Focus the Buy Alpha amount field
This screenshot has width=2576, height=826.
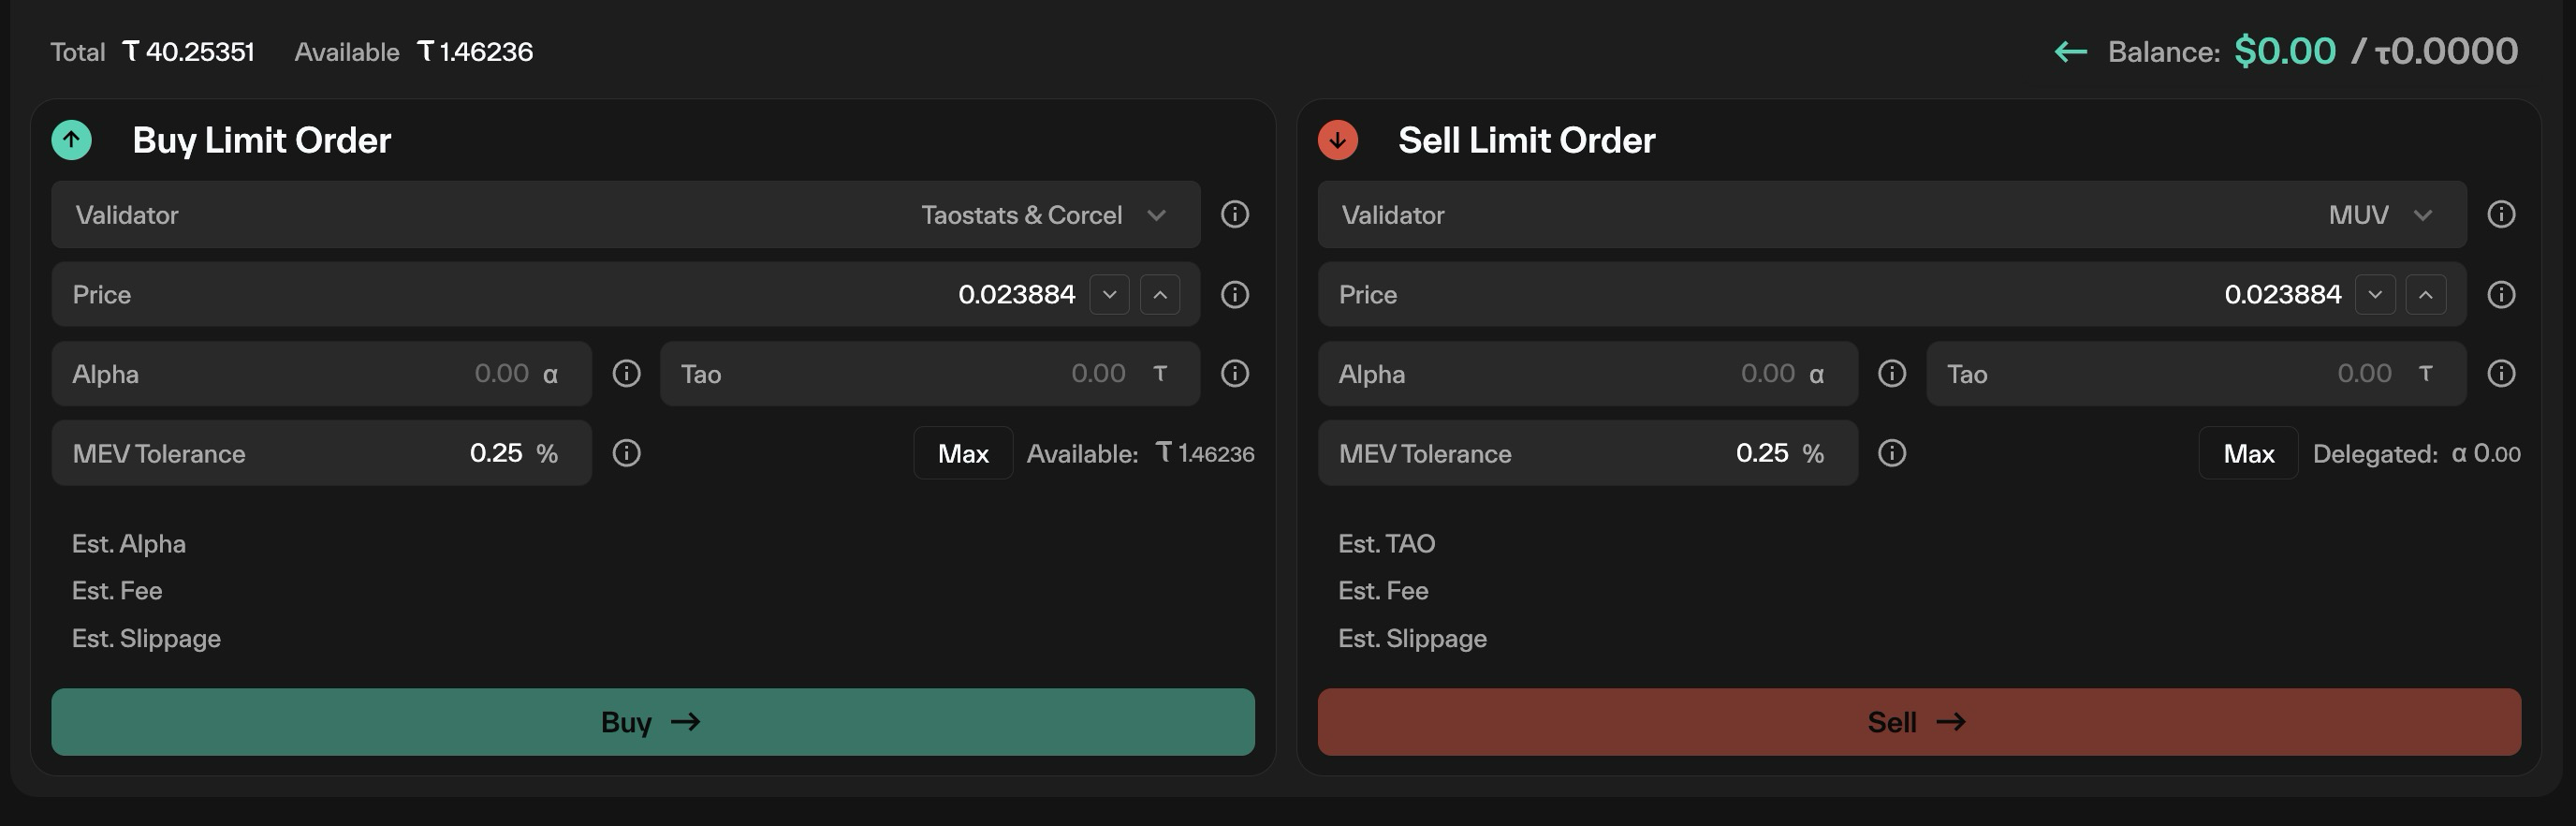pyautogui.click(x=322, y=373)
